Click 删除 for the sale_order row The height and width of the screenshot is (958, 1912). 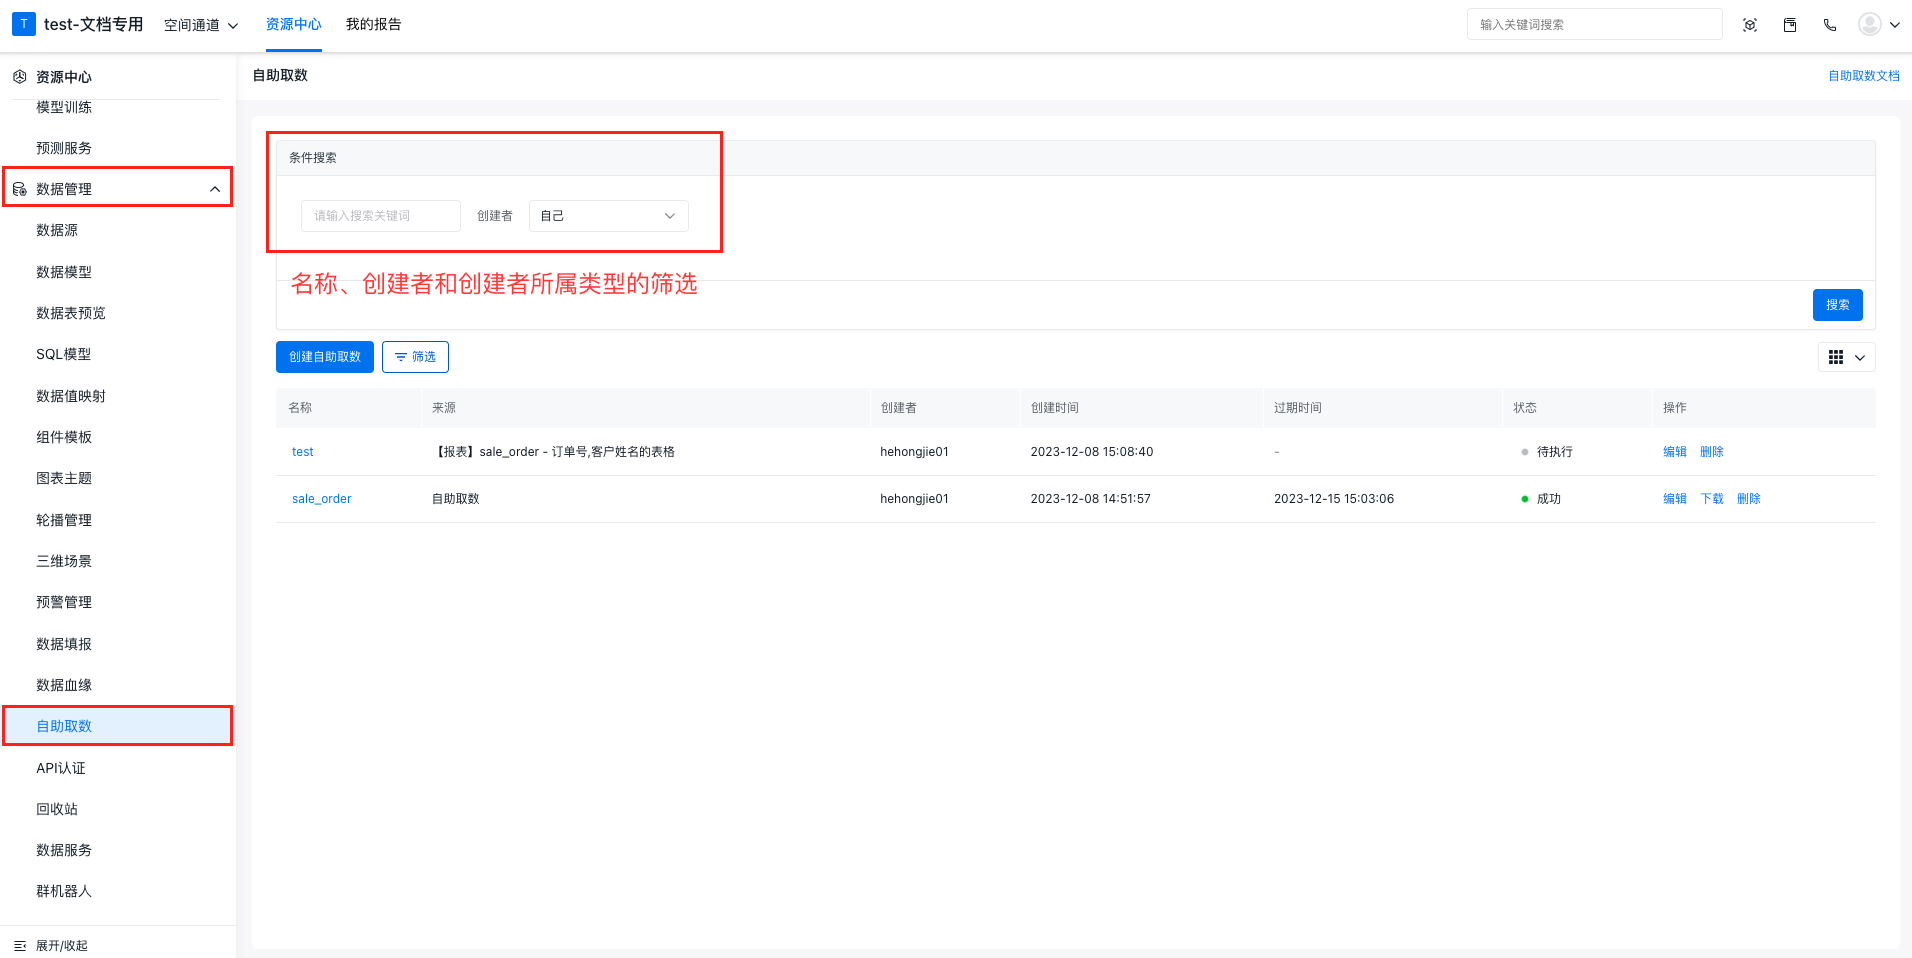pos(1749,499)
